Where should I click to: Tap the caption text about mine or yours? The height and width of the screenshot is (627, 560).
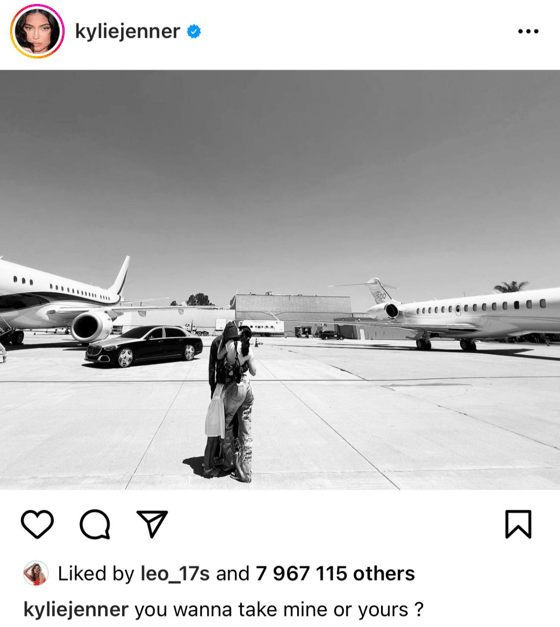tap(279, 610)
